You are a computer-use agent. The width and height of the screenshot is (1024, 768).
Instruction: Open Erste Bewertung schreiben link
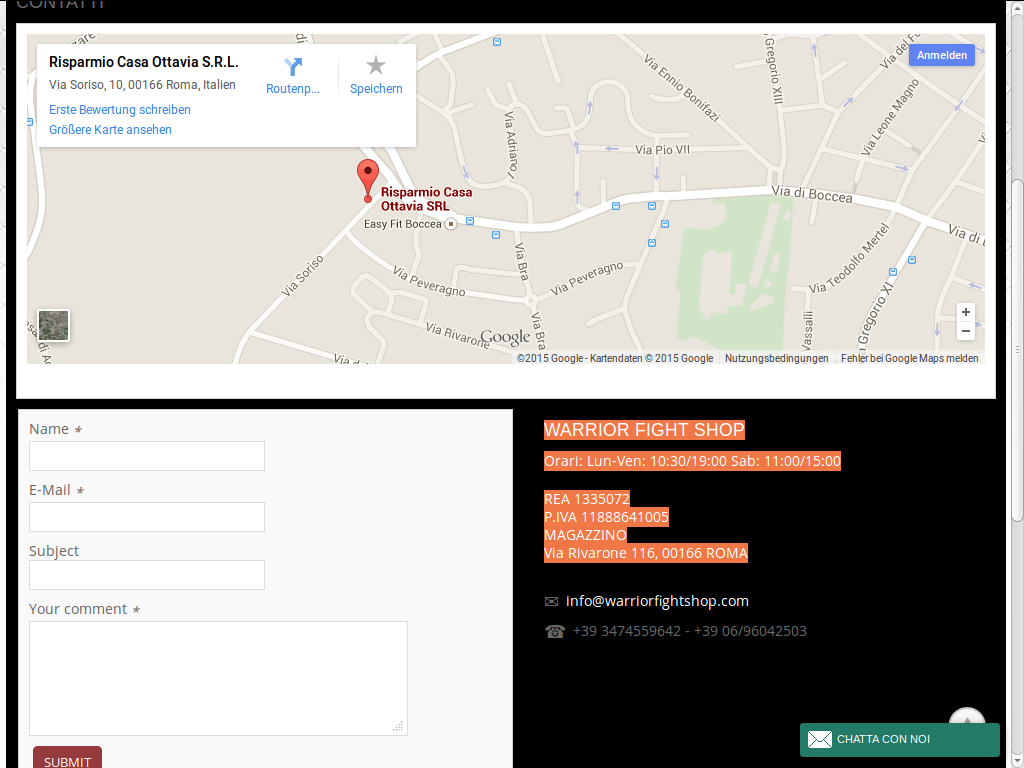click(120, 110)
